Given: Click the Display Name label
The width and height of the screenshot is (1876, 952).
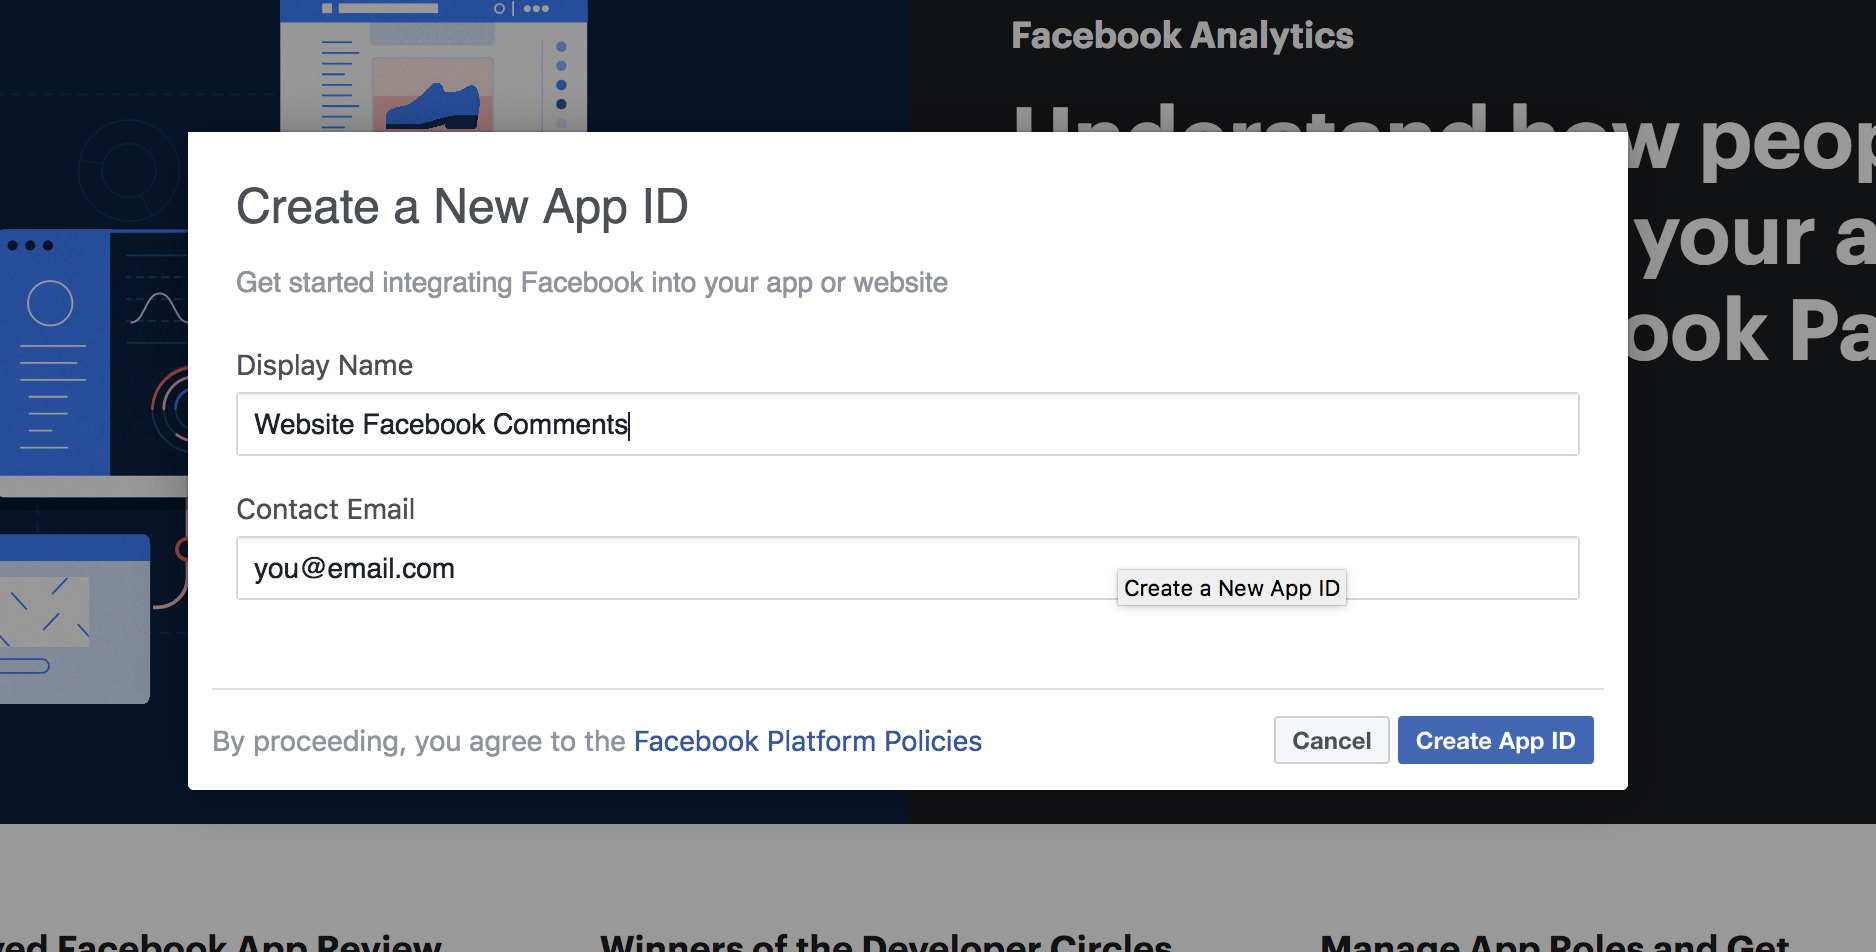Looking at the screenshot, I should tap(324, 365).
